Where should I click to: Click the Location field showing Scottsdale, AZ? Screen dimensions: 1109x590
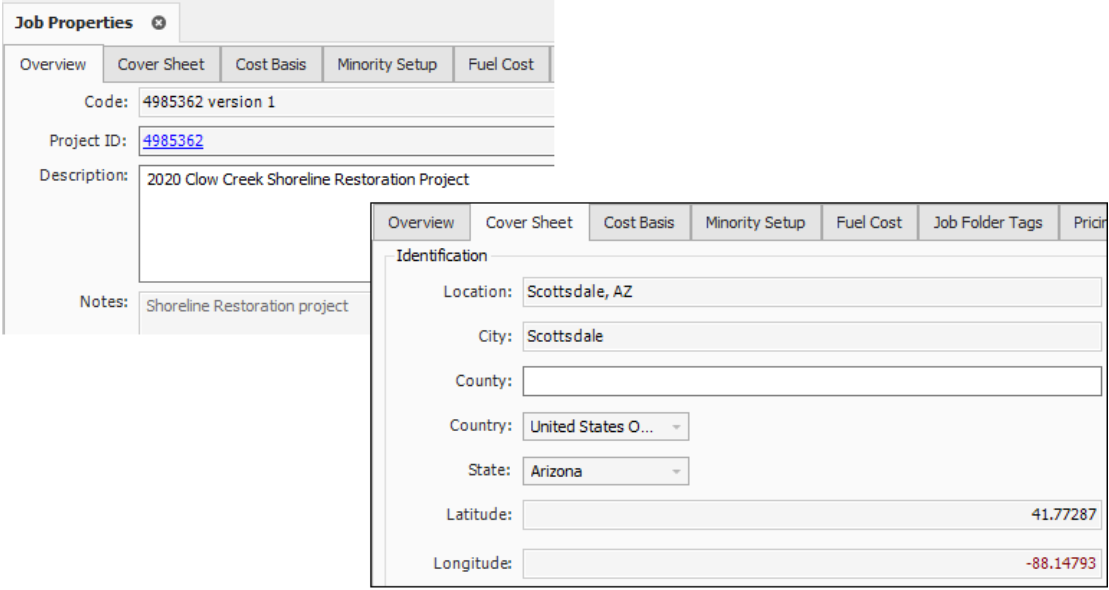[x=811, y=292]
